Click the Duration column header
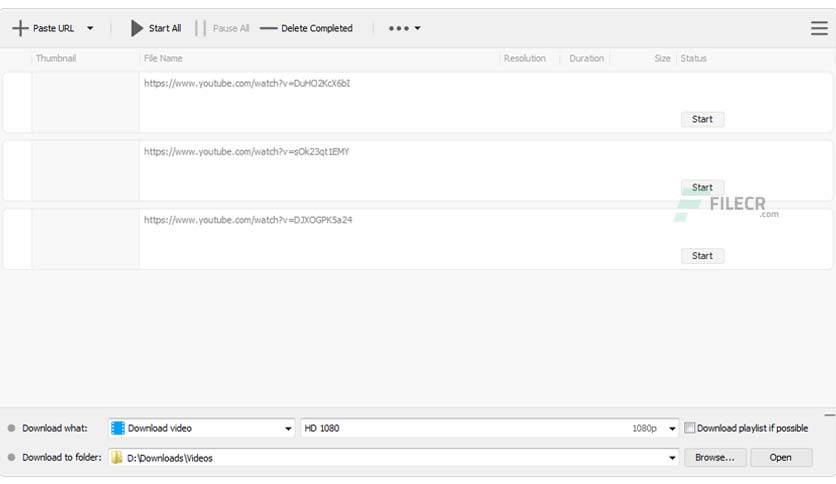 point(586,58)
